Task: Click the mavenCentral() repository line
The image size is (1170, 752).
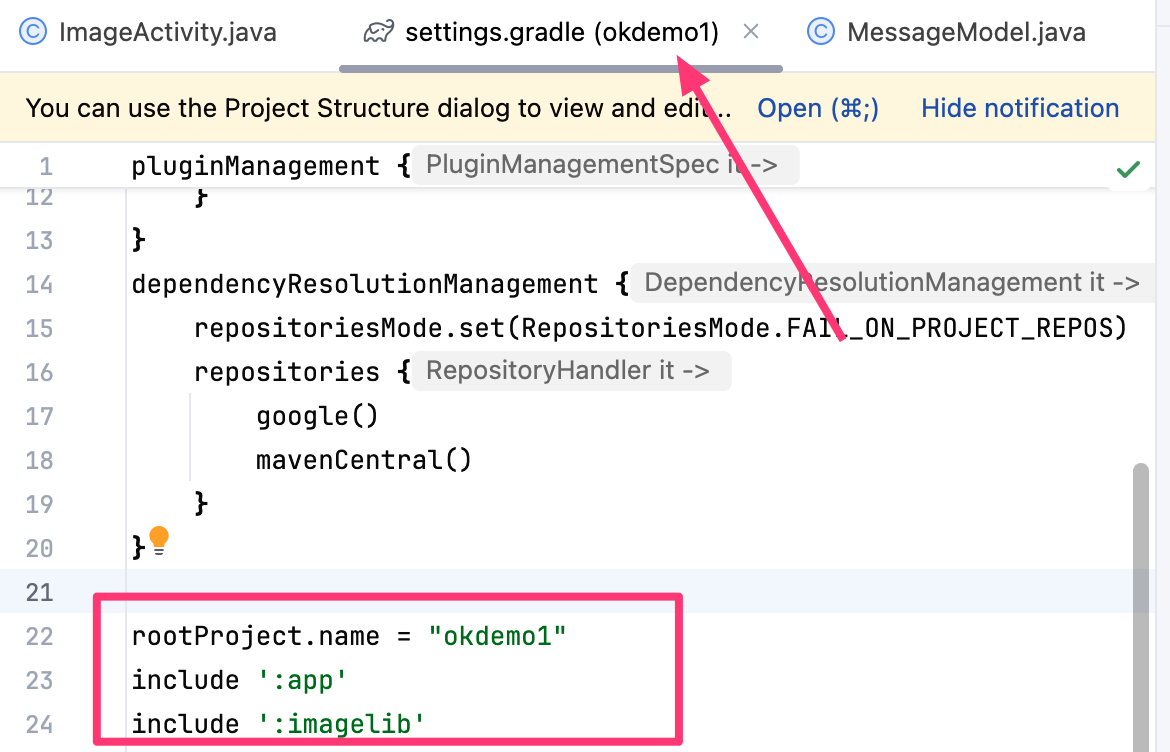Action: (363, 460)
